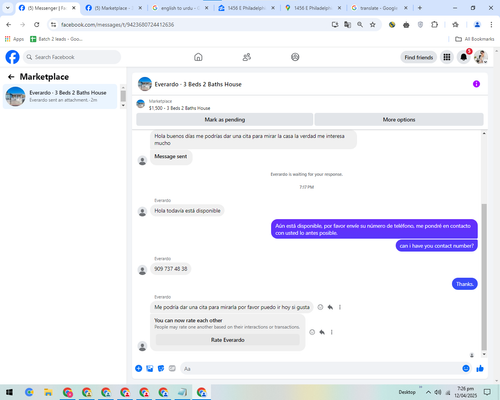Click 'More options' button
500x400 pixels.
(399, 120)
